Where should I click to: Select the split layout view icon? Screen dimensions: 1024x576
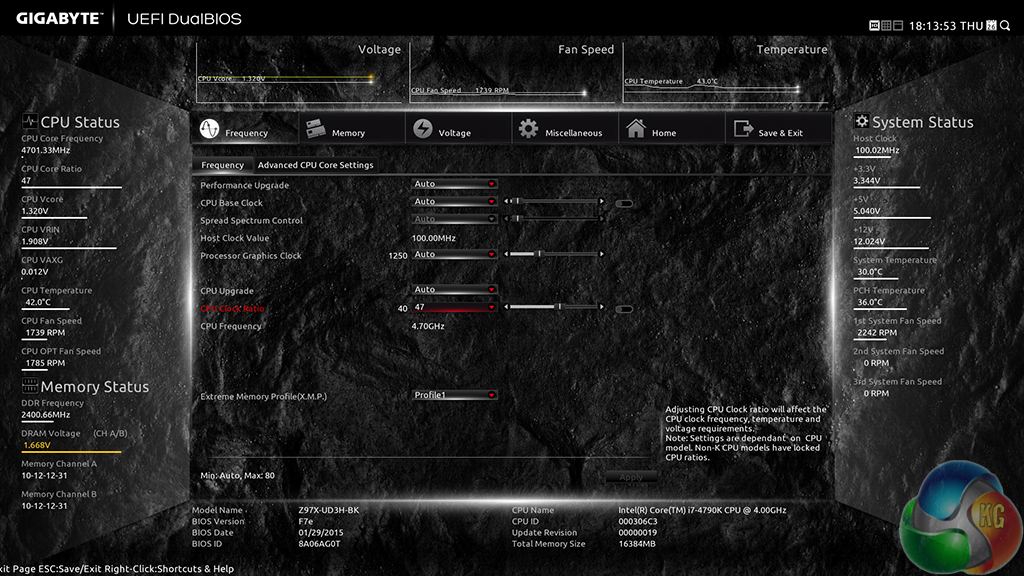tap(898, 25)
